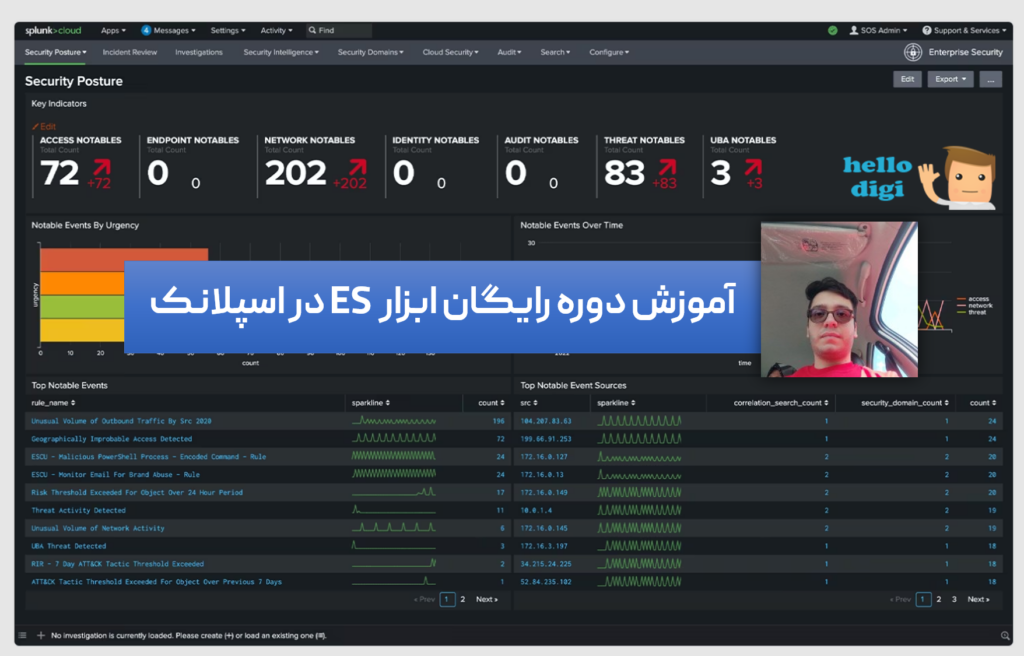Open the Search menu
The width and height of the screenshot is (1024, 656).
click(x=555, y=52)
